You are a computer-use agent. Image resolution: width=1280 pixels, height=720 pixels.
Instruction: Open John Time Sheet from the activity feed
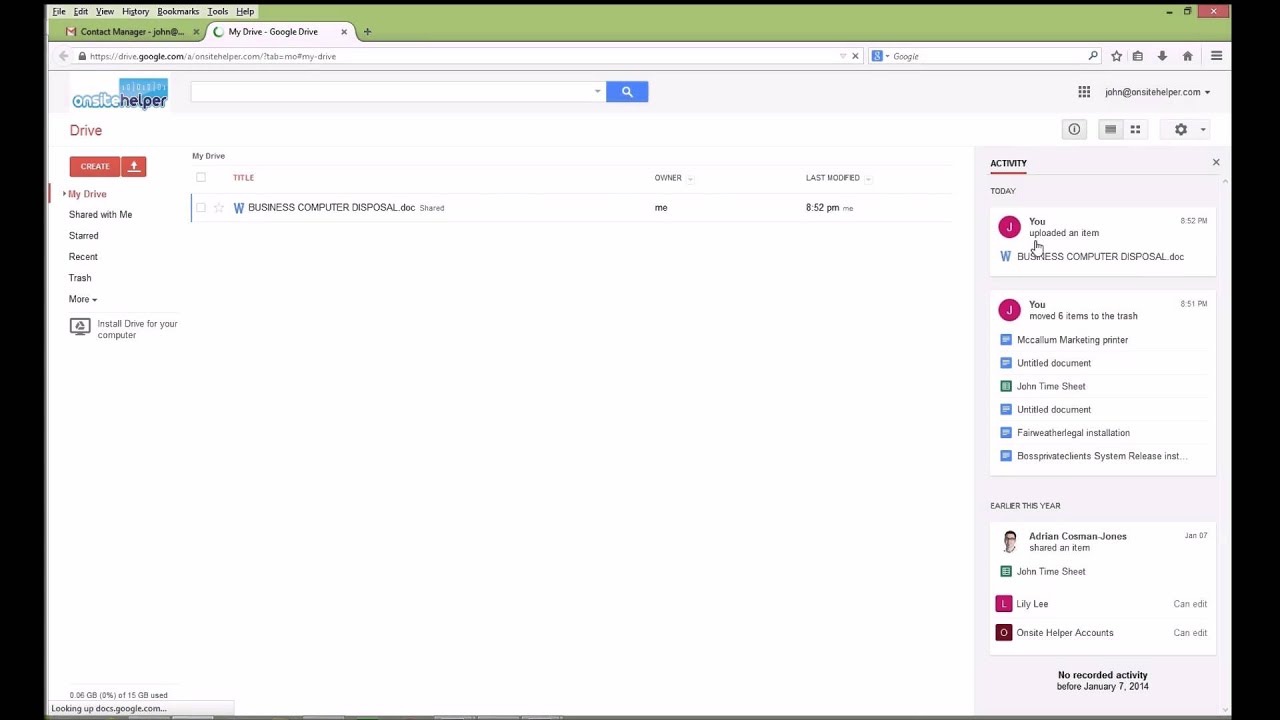(1050, 386)
